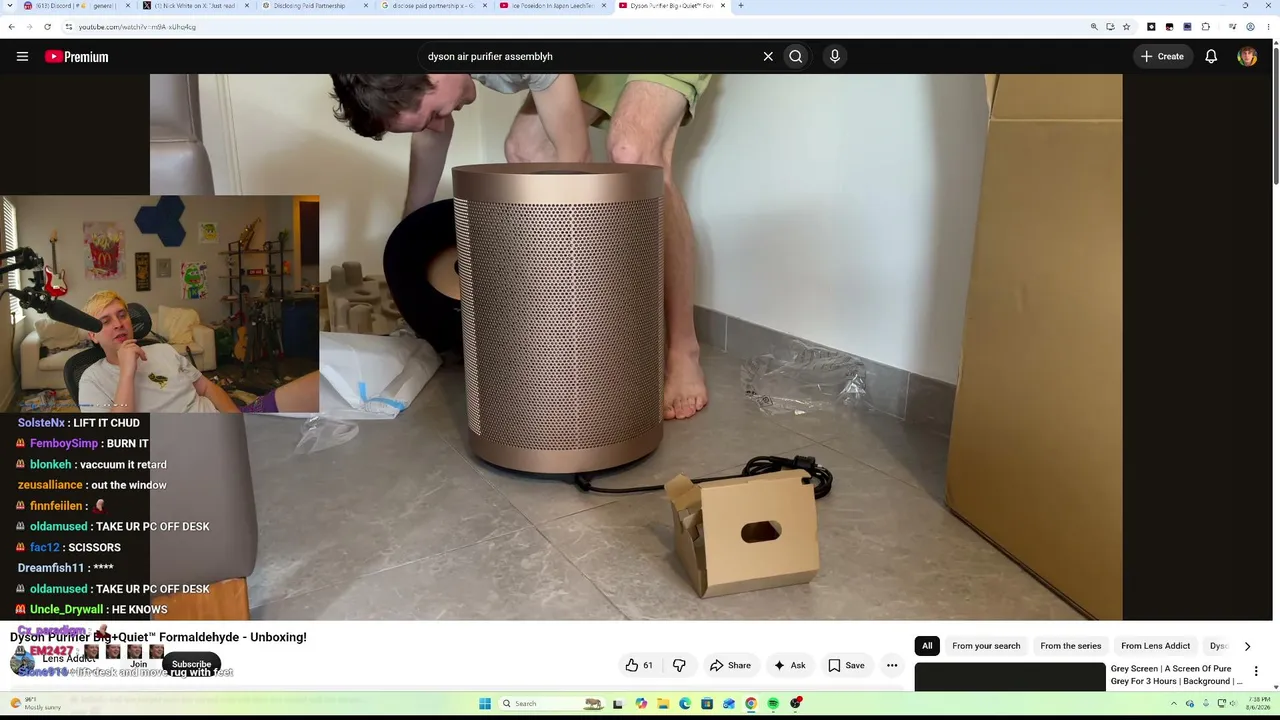Open the Grey Screen suggested video thumbnail
This screenshot has width=1280, height=720.
1010,677
